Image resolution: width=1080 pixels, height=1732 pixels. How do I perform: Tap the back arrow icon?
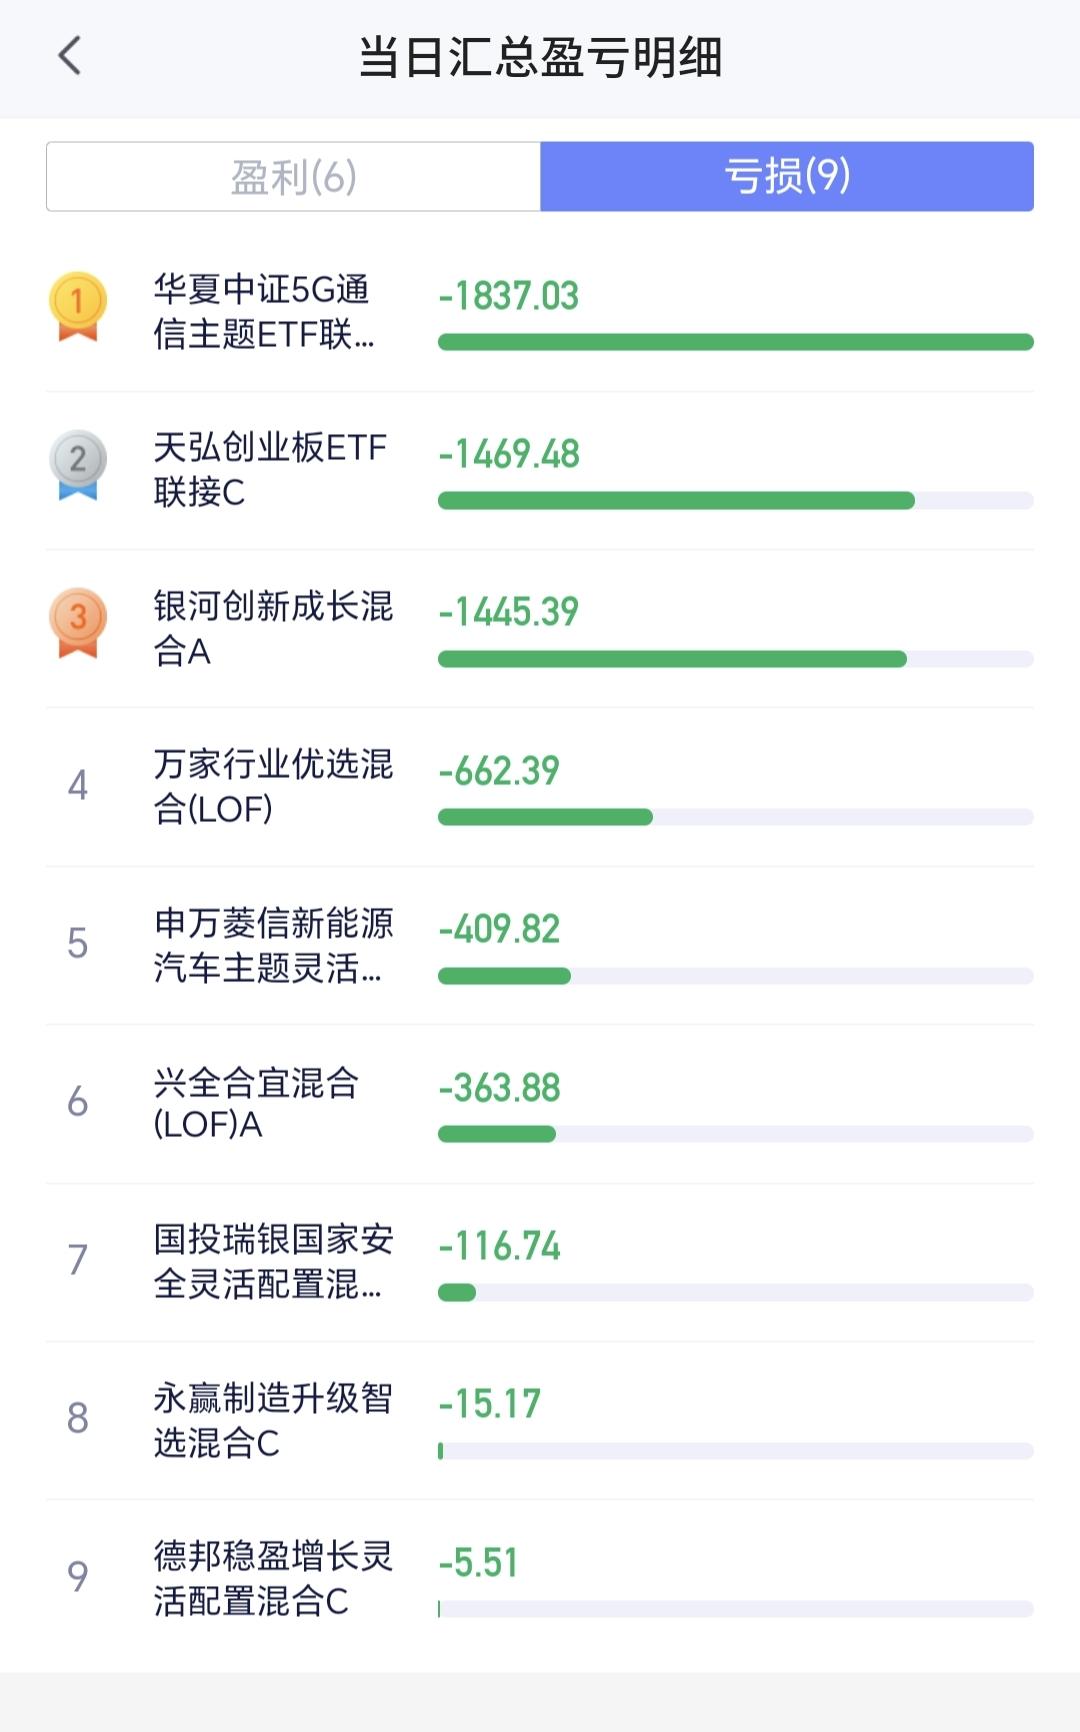69,56
